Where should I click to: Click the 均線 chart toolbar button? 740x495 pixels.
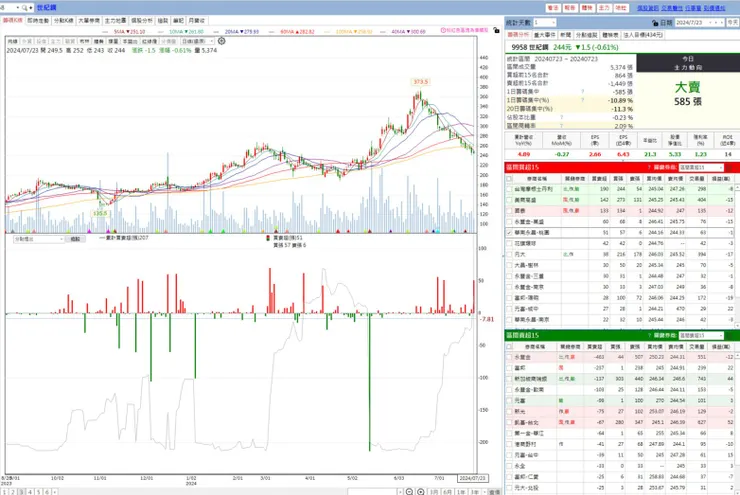pos(12,42)
